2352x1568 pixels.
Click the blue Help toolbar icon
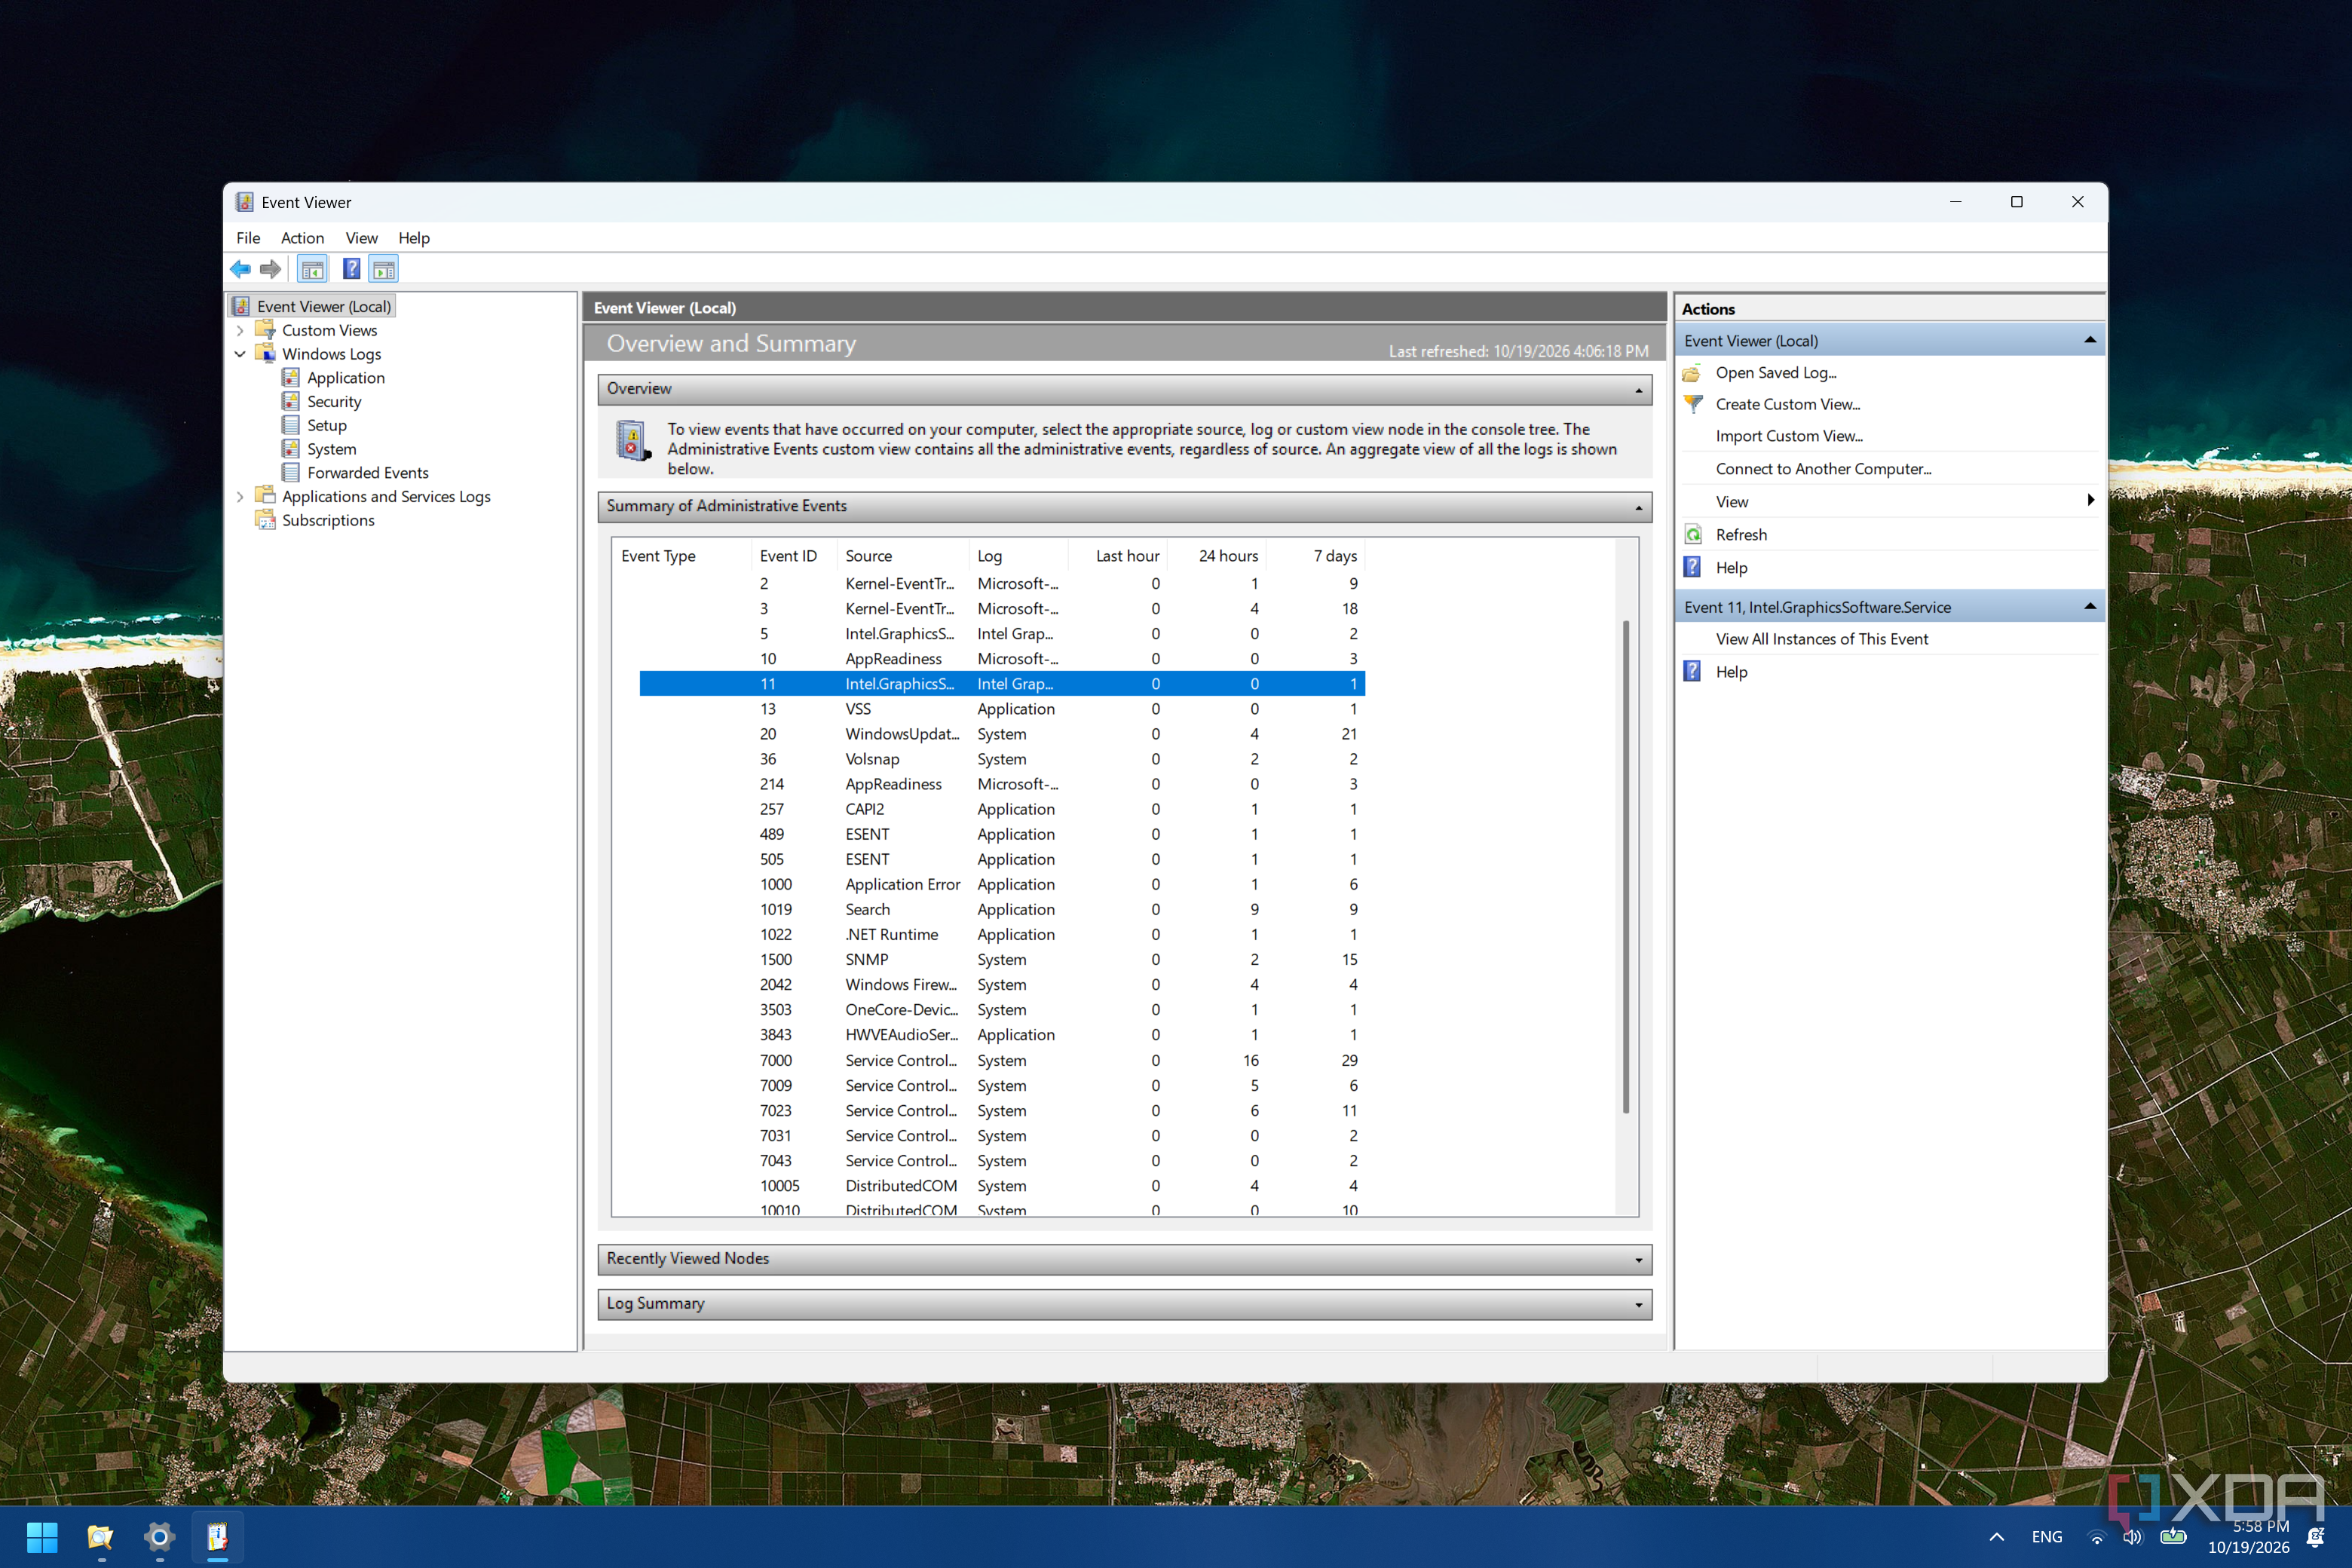pyautogui.click(x=351, y=269)
